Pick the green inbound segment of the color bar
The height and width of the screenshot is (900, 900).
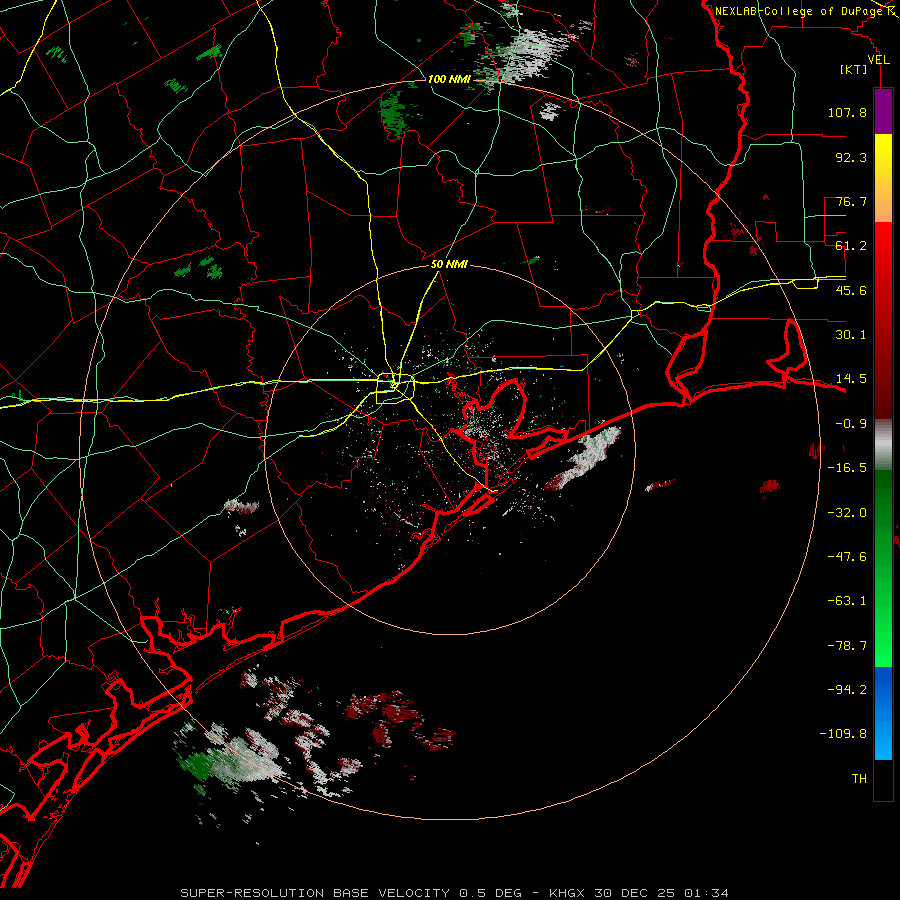point(883,568)
